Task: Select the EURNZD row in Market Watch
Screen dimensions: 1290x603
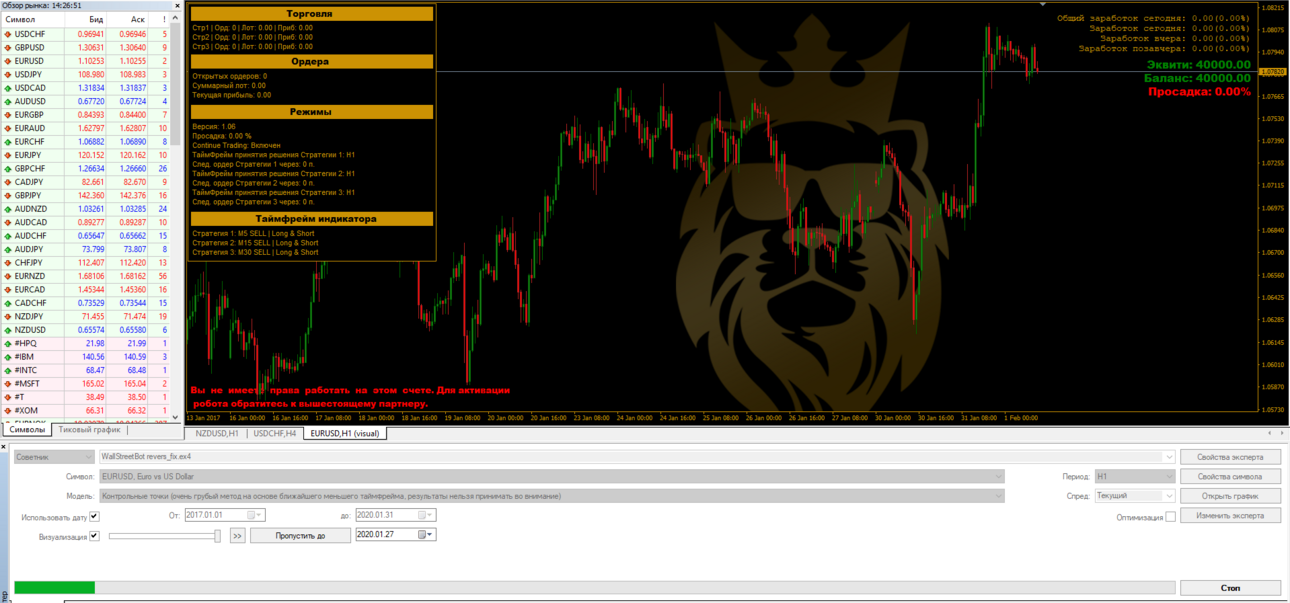Action: point(86,276)
